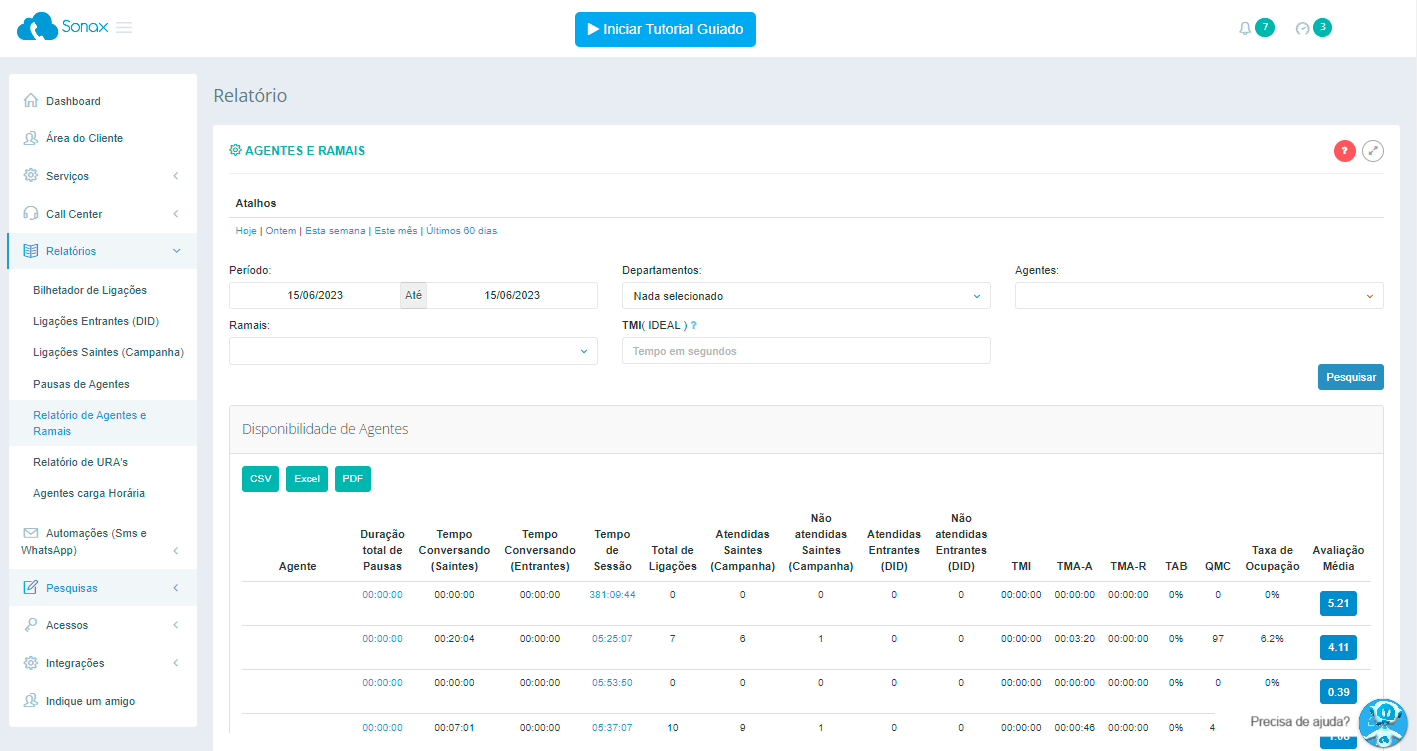Expand the Serviços sidebar menu
1417x751 pixels.
(x=102, y=176)
